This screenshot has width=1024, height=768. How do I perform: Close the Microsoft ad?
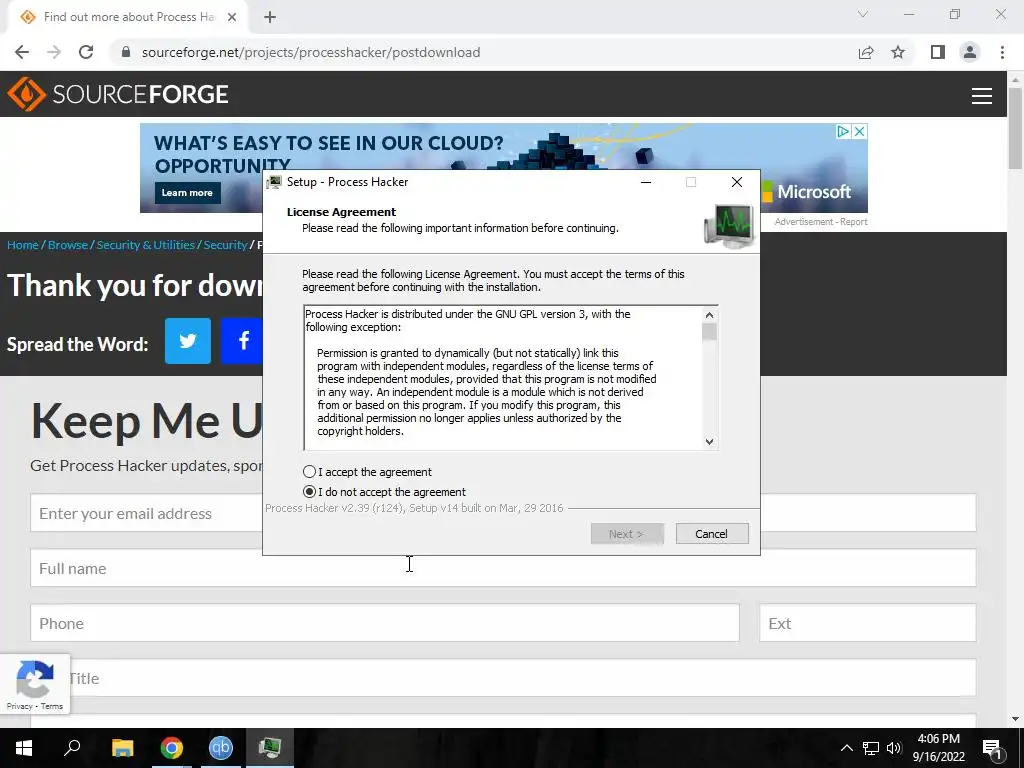(860, 131)
